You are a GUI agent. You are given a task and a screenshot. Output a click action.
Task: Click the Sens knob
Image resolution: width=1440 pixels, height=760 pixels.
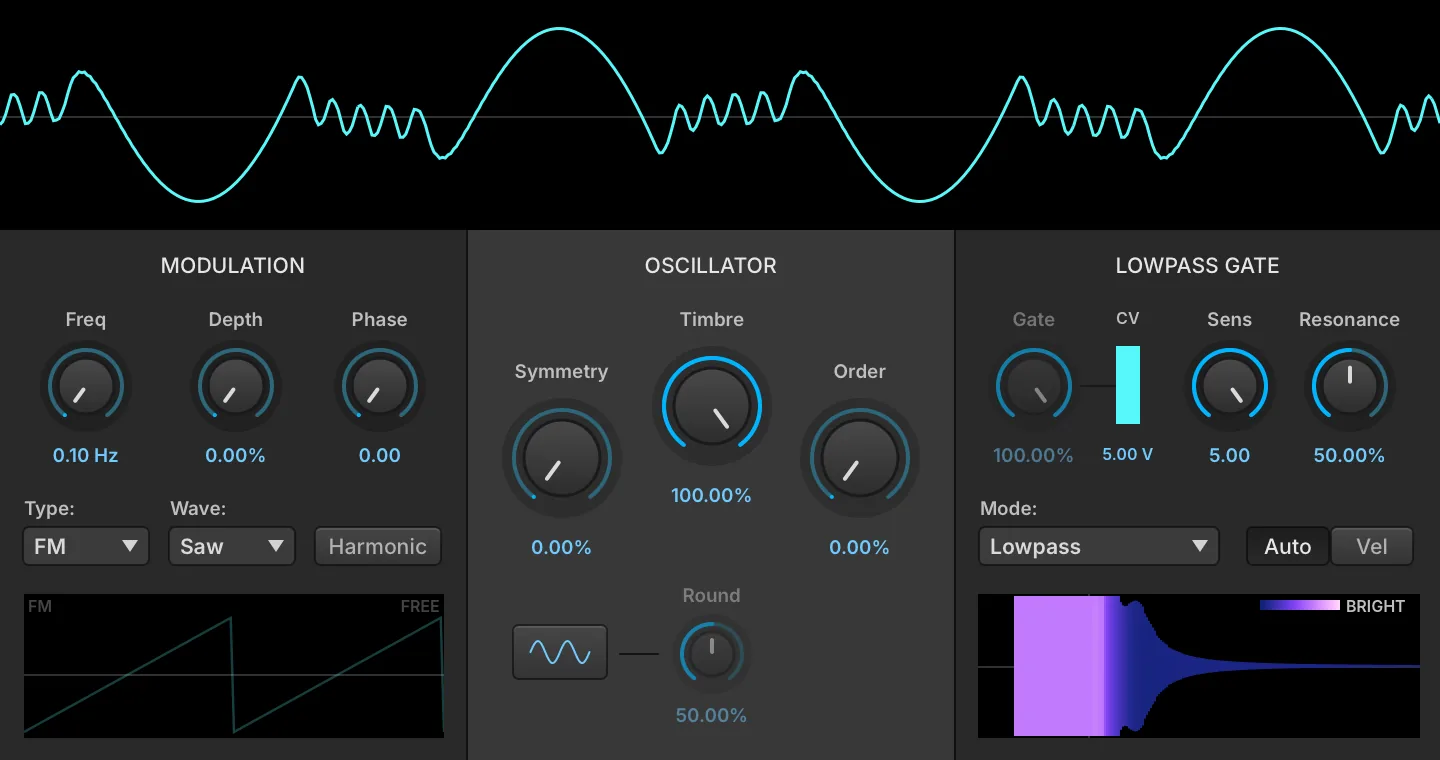(x=1229, y=386)
